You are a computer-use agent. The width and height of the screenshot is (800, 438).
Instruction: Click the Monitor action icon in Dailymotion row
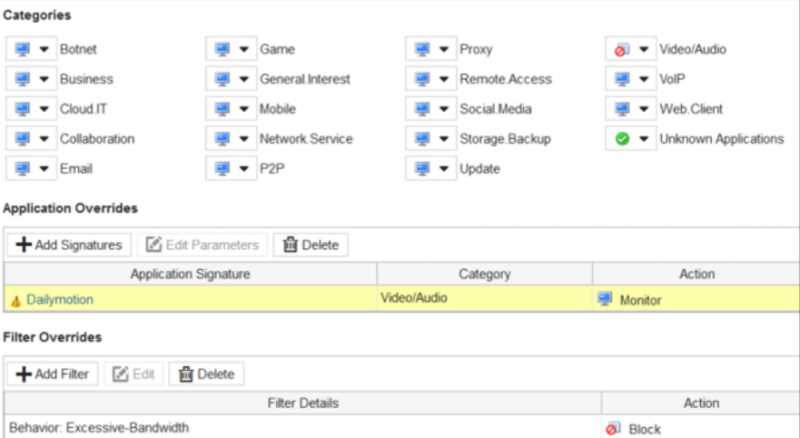tap(604, 299)
